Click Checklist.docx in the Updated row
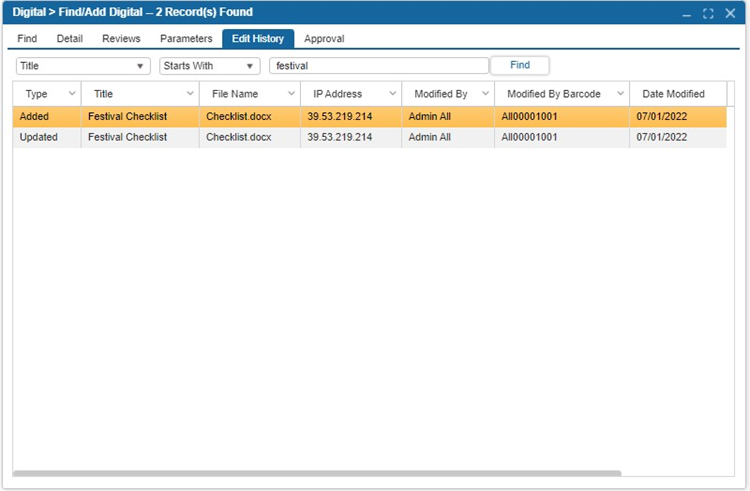Screen dimensions: 750x491 click(x=239, y=137)
